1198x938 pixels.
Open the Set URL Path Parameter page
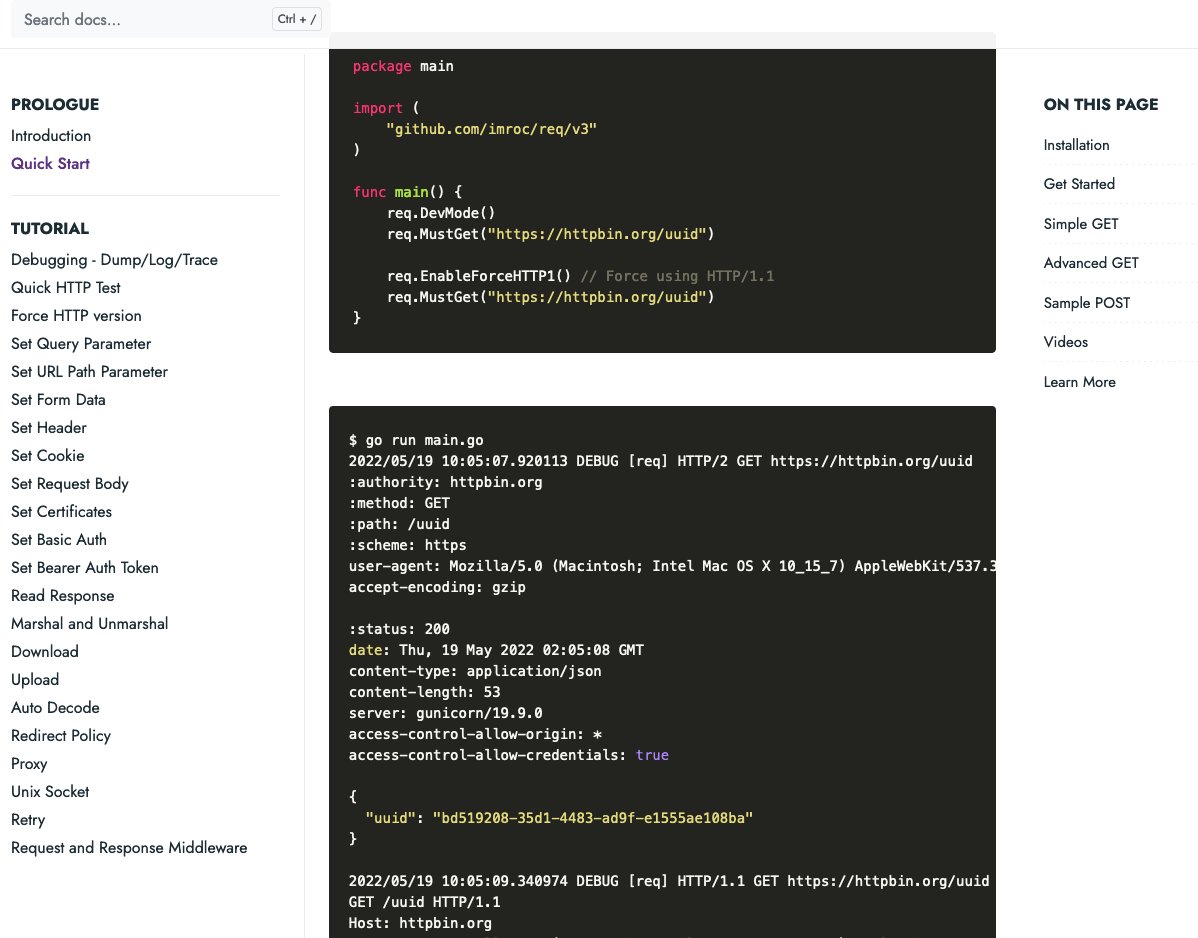coord(88,371)
